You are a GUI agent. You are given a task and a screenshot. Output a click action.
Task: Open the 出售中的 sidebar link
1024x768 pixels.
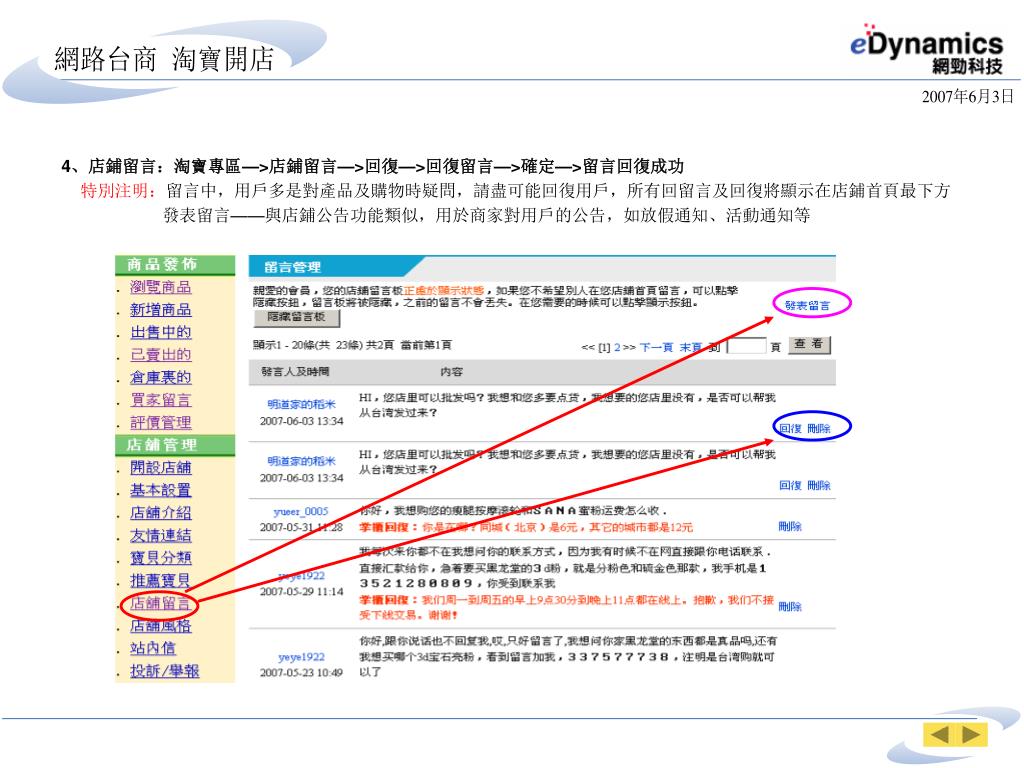coord(161,332)
